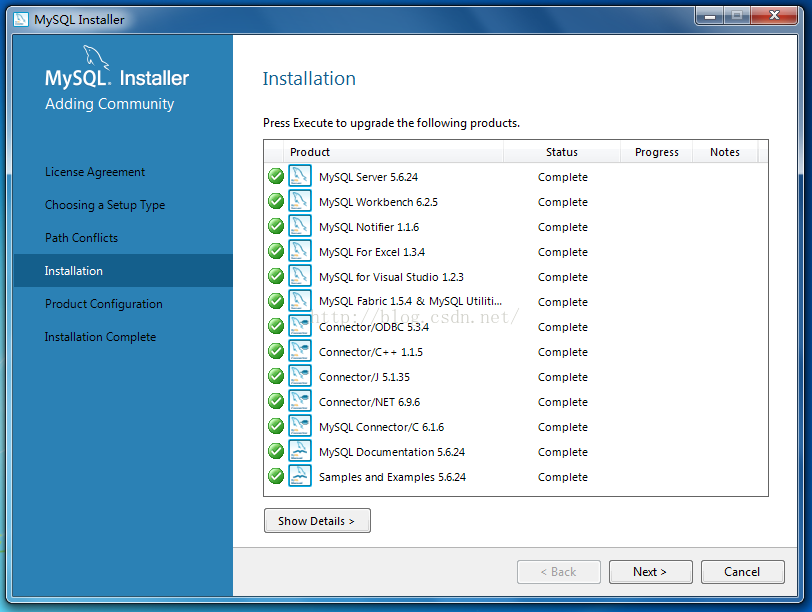The width and height of the screenshot is (812, 612).
Task: Sort list by Status column header
Action: coord(562,152)
